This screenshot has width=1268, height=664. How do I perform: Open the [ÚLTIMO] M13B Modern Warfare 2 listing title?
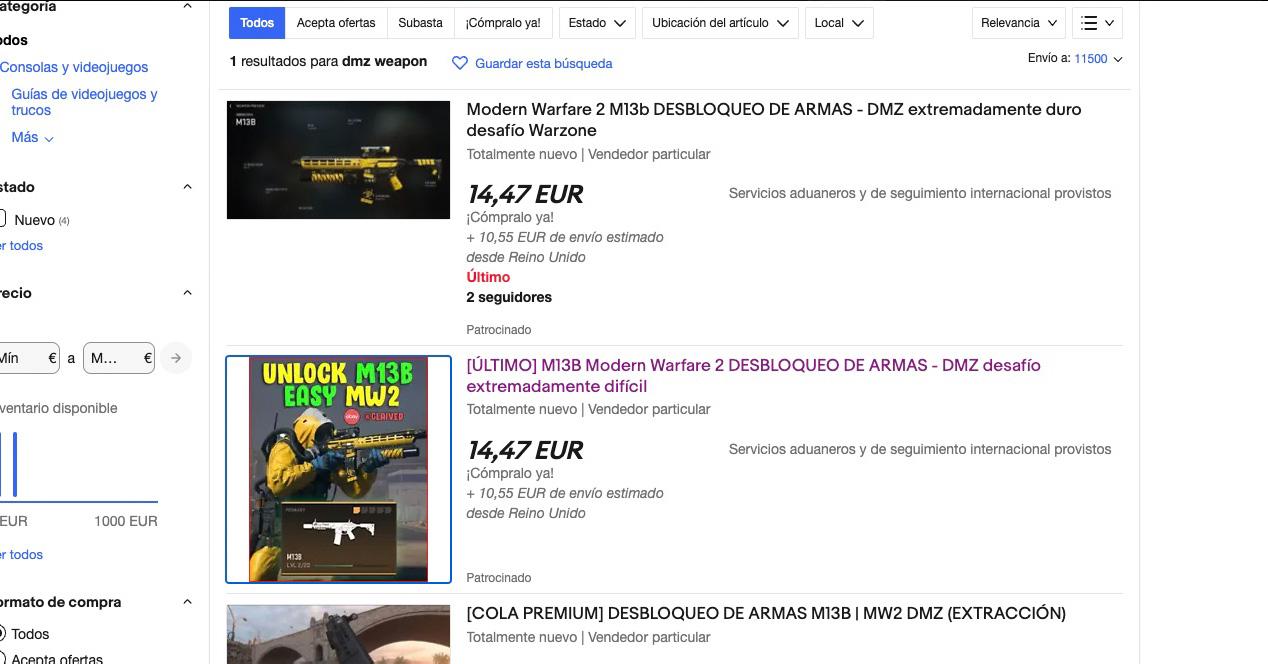tap(754, 376)
